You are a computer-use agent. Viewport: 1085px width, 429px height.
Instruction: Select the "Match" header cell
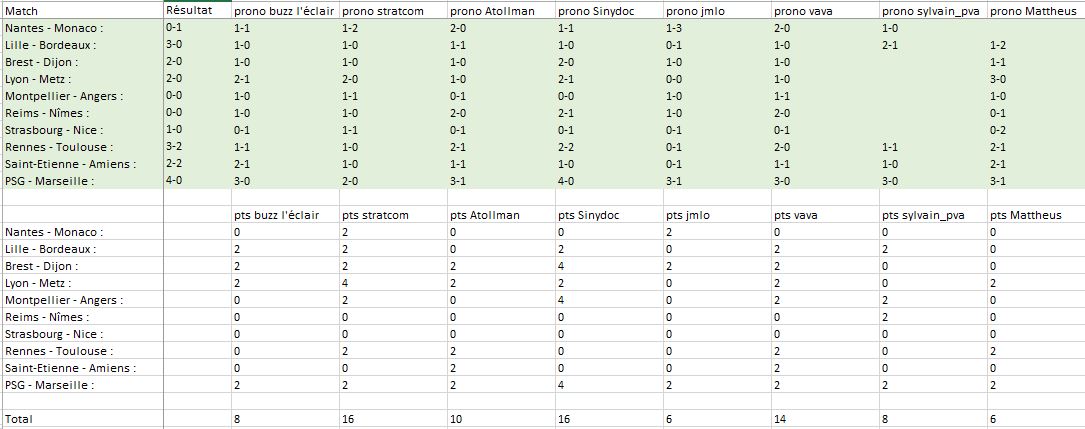(82, 10)
